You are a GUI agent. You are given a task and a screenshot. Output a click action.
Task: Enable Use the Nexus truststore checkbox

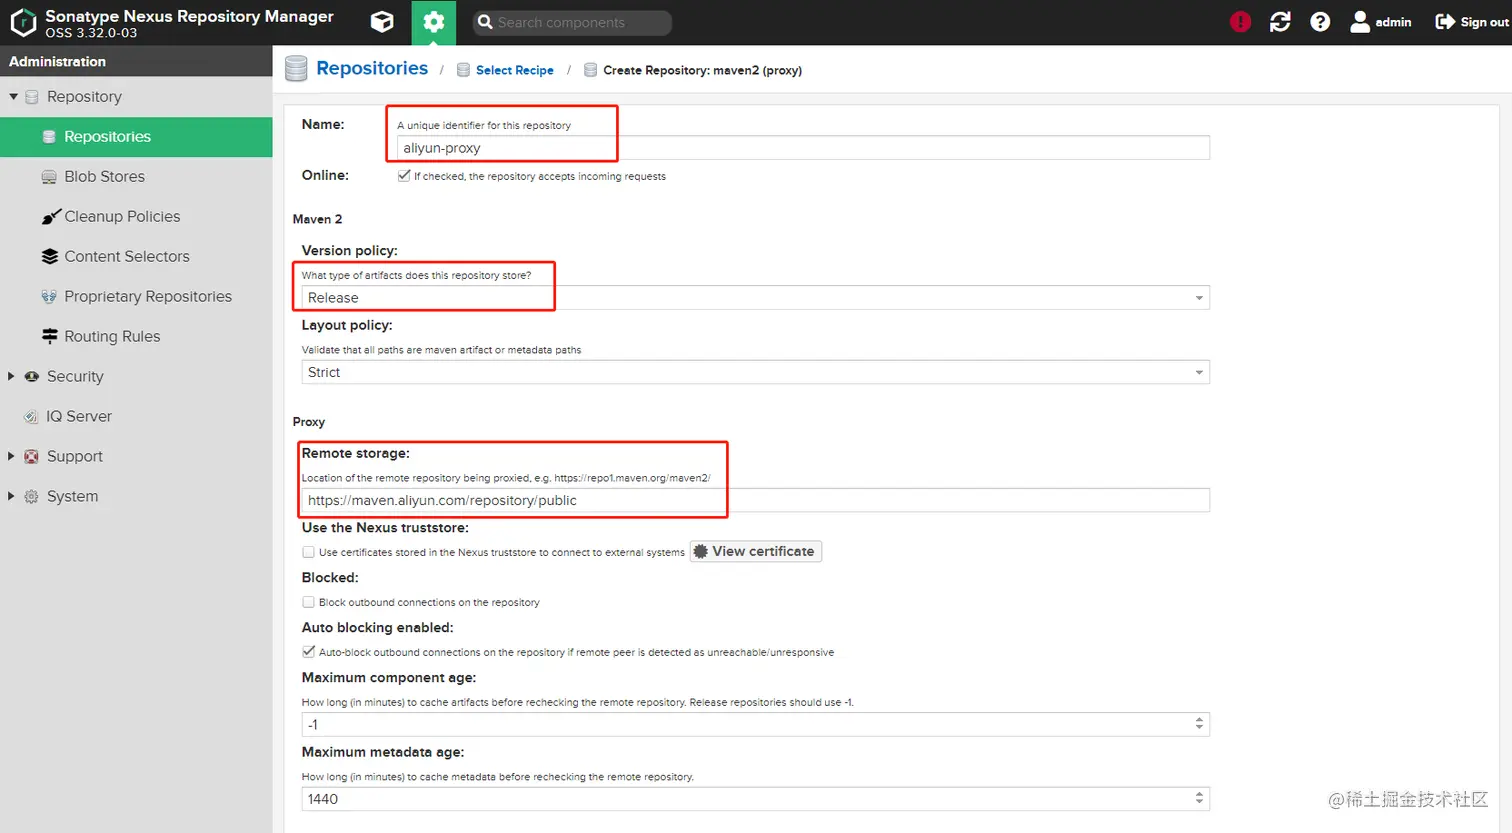point(308,552)
